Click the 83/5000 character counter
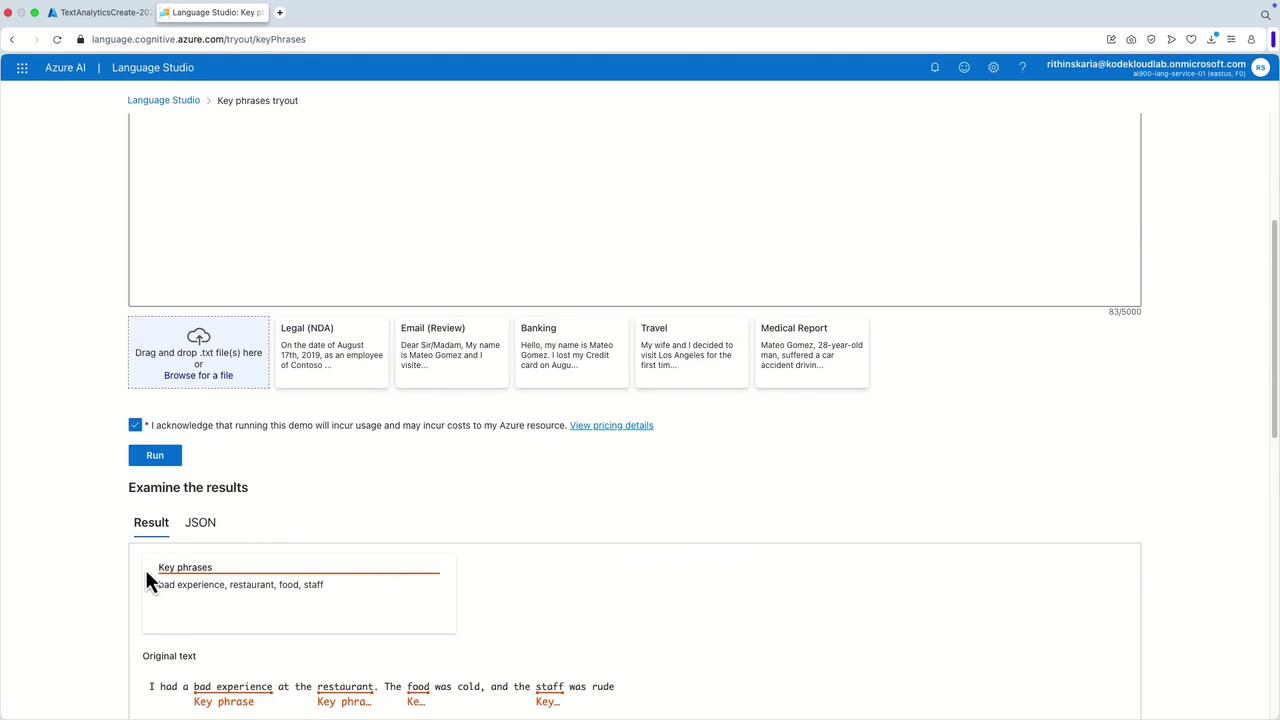1280x720 pixels. point(1125,312)
